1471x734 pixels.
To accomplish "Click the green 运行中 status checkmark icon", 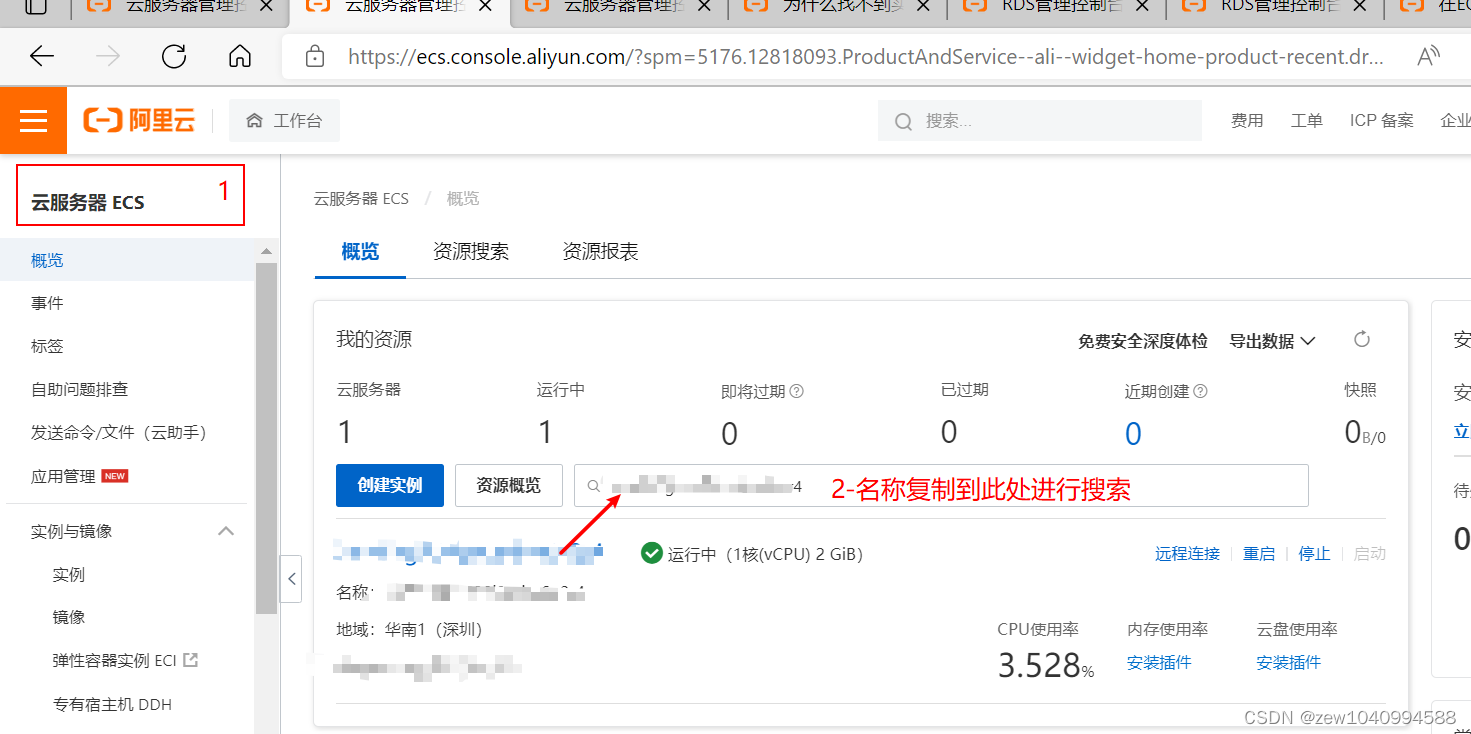I will tap(651, 552).
